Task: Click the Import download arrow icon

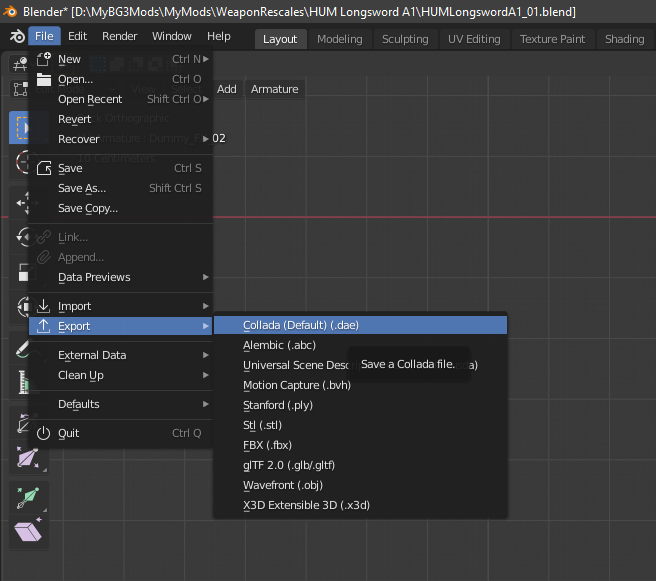Action: 44,306
